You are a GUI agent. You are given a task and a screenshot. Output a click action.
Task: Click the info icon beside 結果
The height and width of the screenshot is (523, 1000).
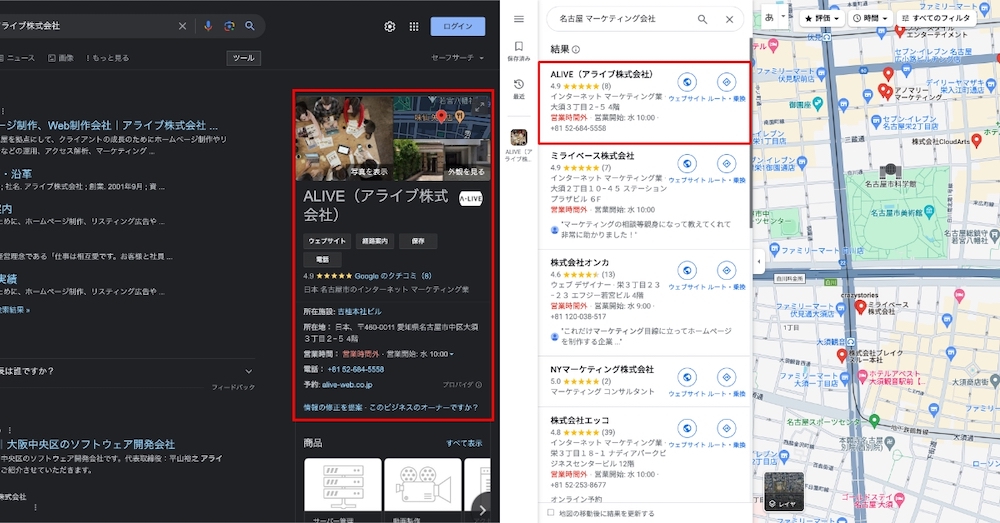[x=576, y=49]
